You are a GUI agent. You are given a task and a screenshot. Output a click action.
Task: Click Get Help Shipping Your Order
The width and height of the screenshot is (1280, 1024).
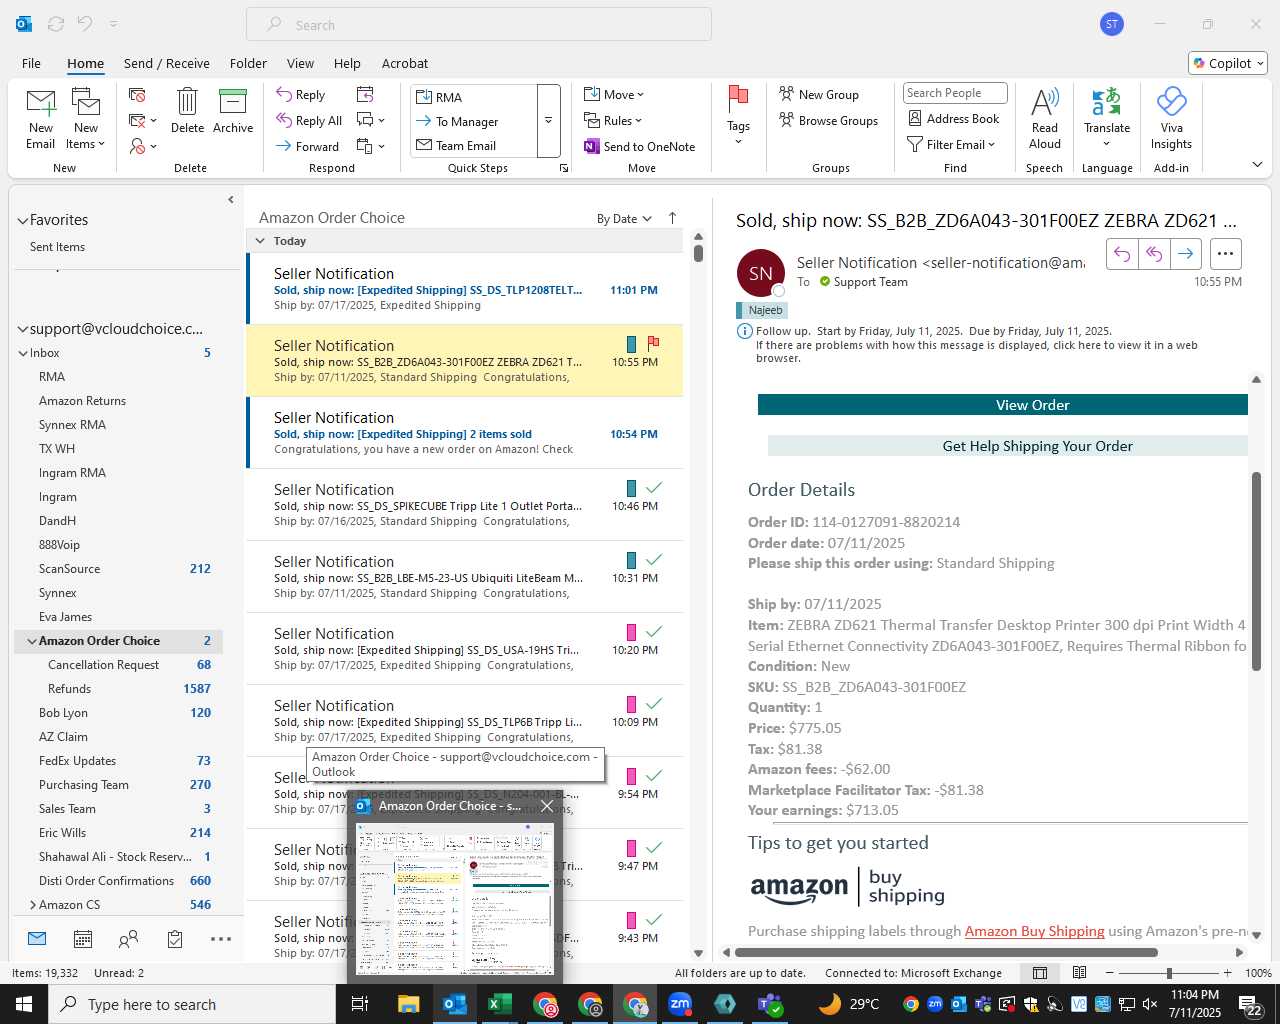1008,446
